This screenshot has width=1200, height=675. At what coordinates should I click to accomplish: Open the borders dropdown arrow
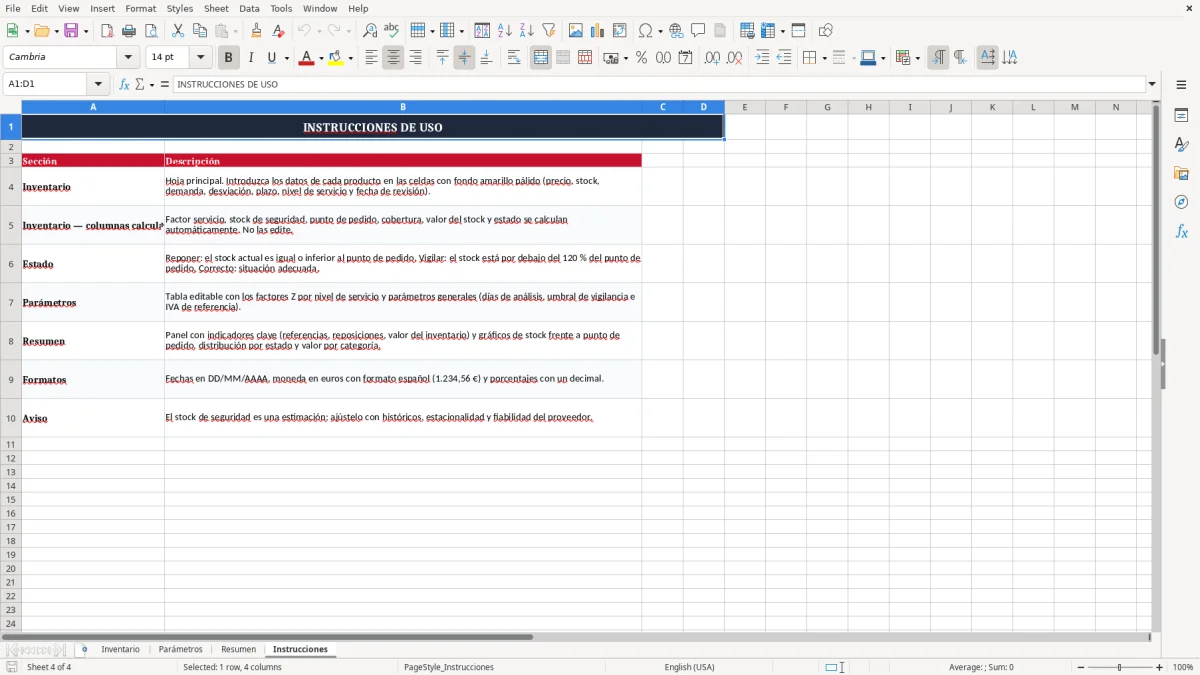(x=824, y=58)
